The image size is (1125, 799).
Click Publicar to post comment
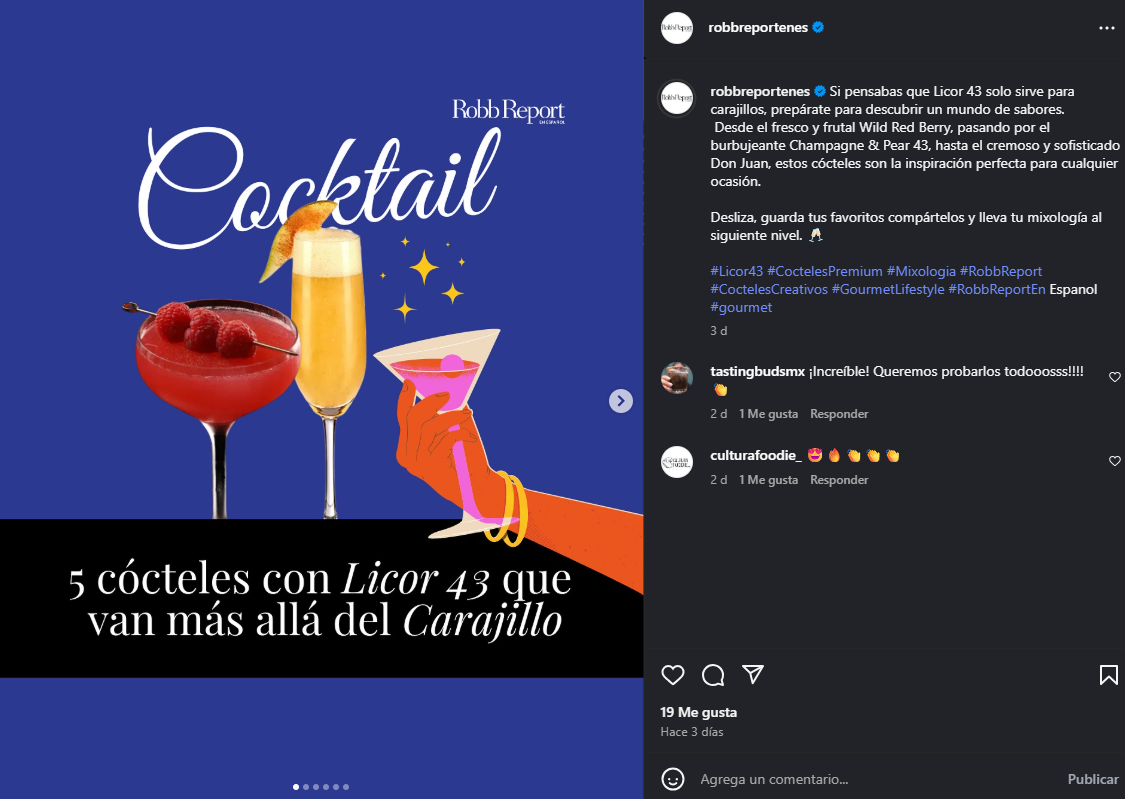[x=1092, y=779]
